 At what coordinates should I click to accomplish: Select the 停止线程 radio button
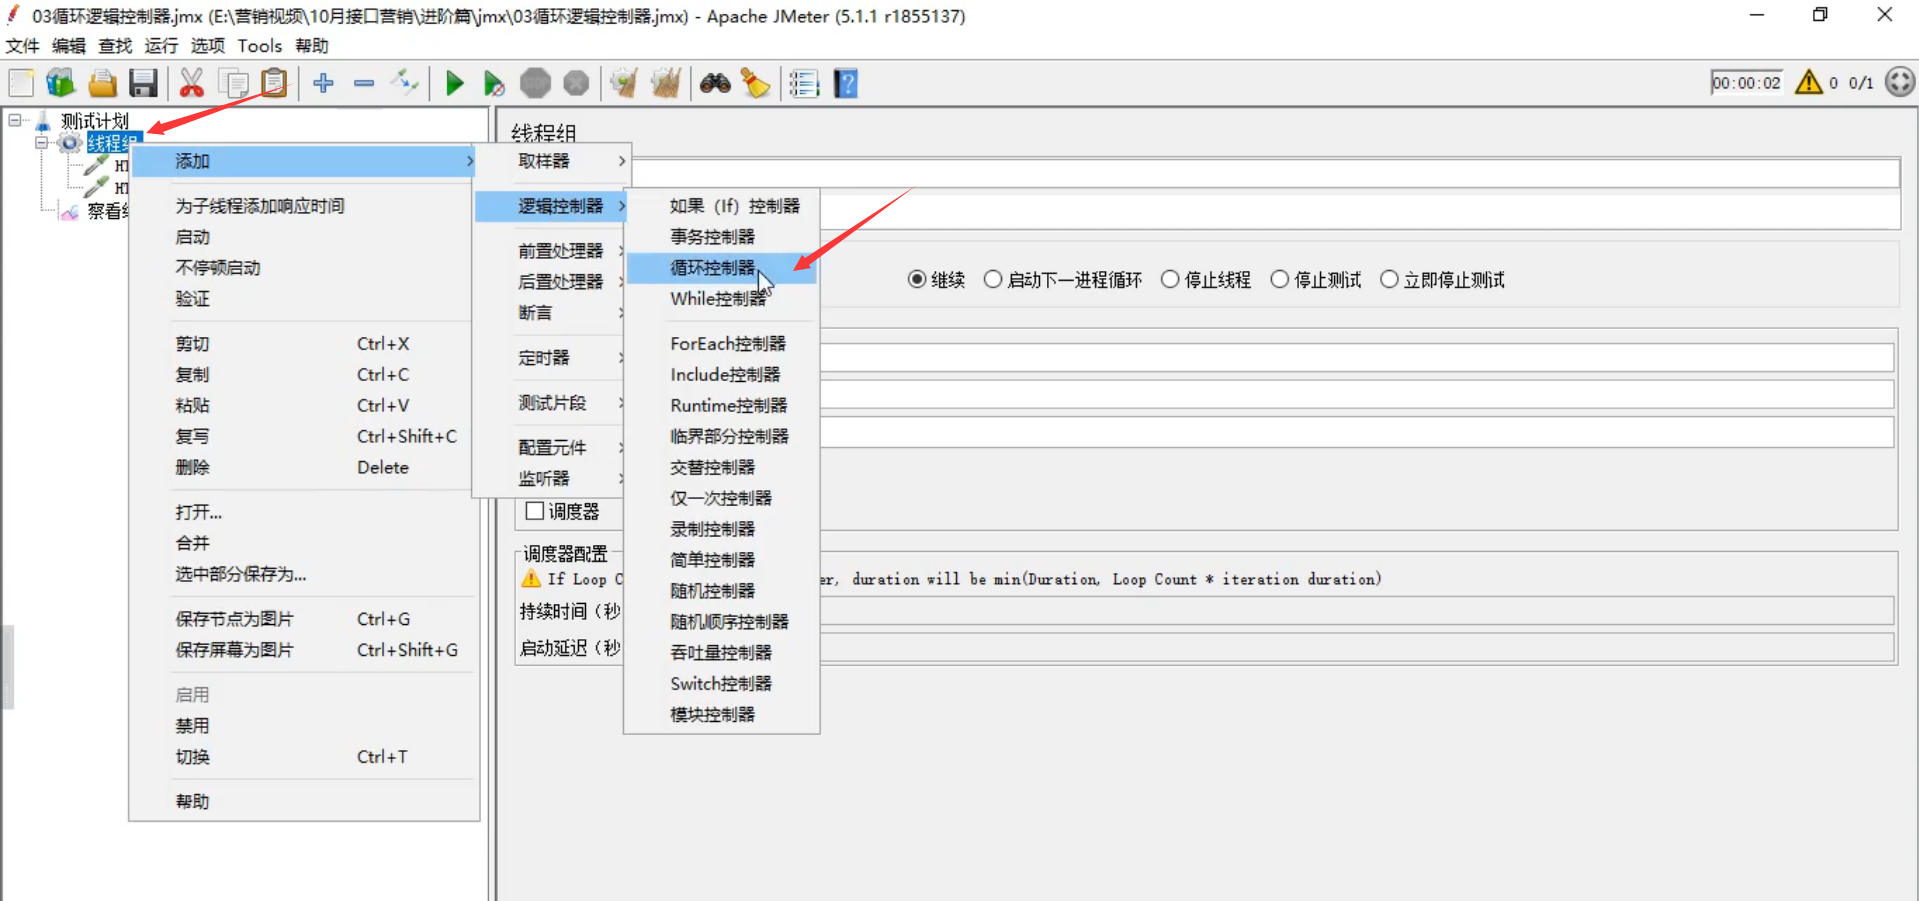pyautogui.click(x=1170, y=280)
